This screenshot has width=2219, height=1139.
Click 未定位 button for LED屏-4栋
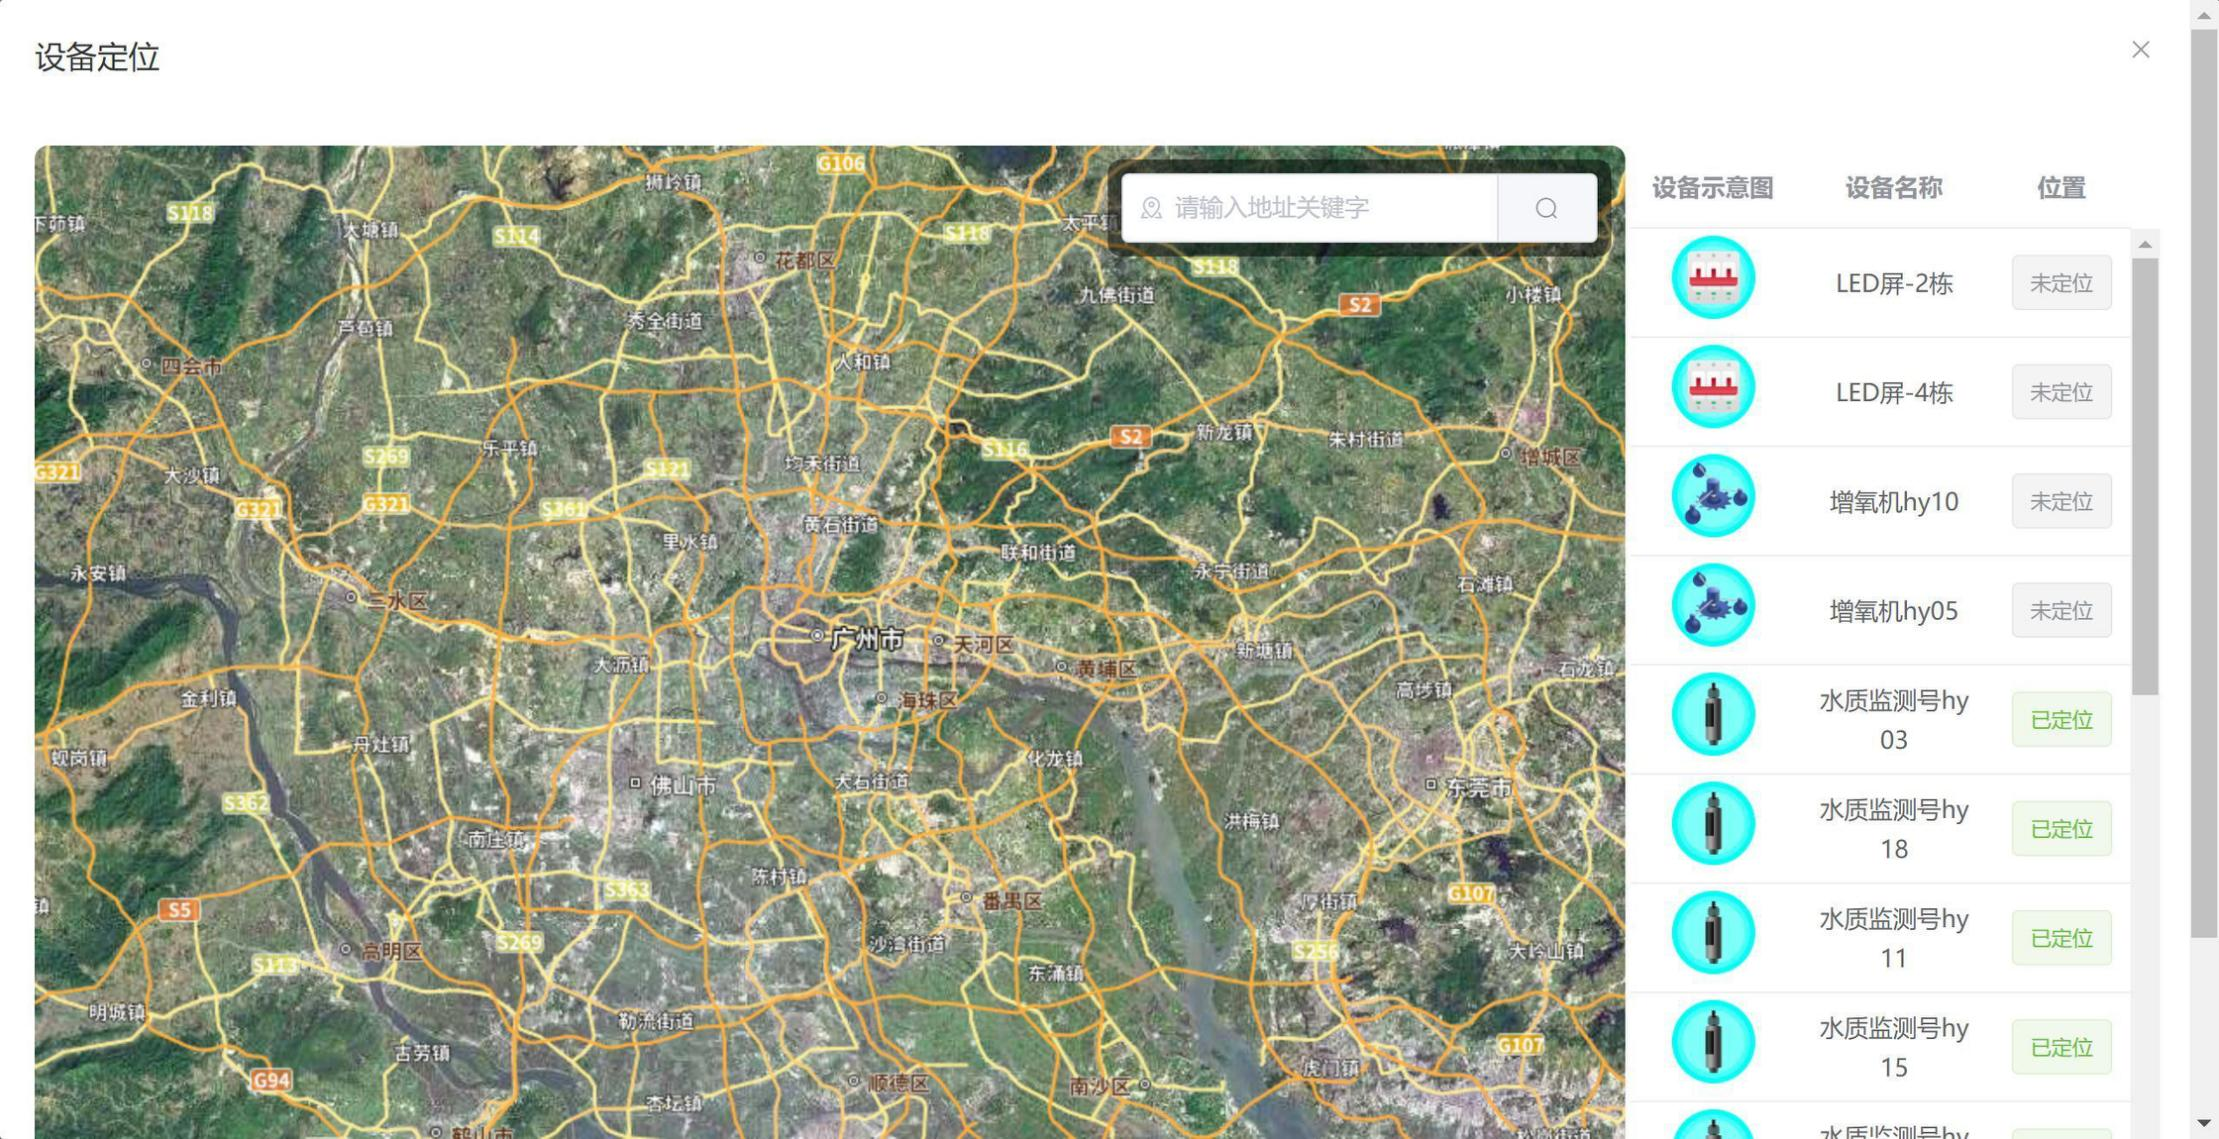click(x=2060, y=392)
